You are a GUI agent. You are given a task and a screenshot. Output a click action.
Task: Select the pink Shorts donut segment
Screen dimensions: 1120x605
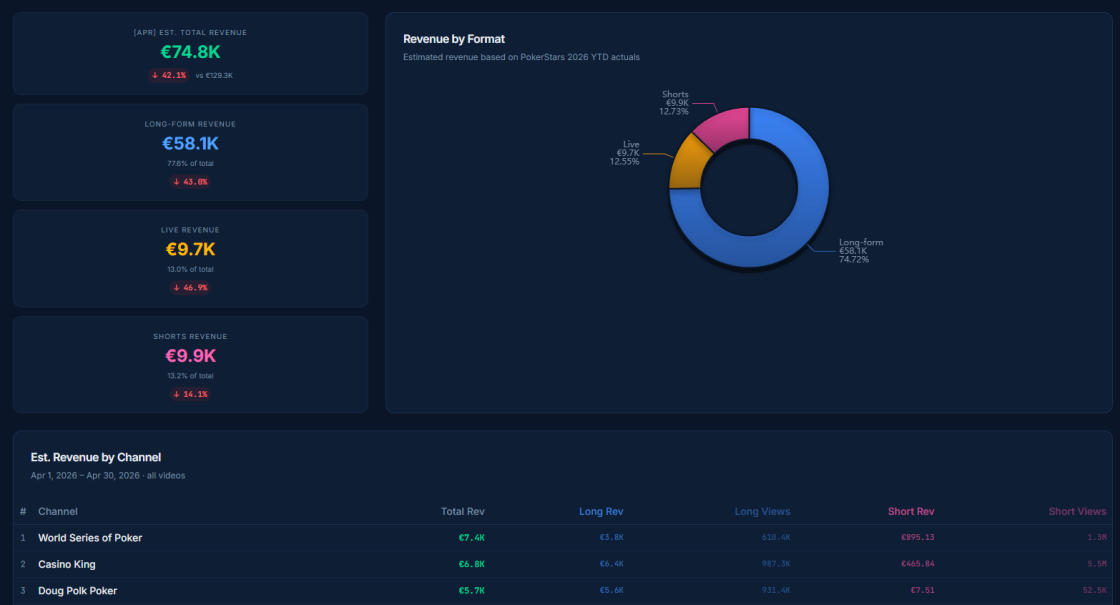tap(726, 126)
